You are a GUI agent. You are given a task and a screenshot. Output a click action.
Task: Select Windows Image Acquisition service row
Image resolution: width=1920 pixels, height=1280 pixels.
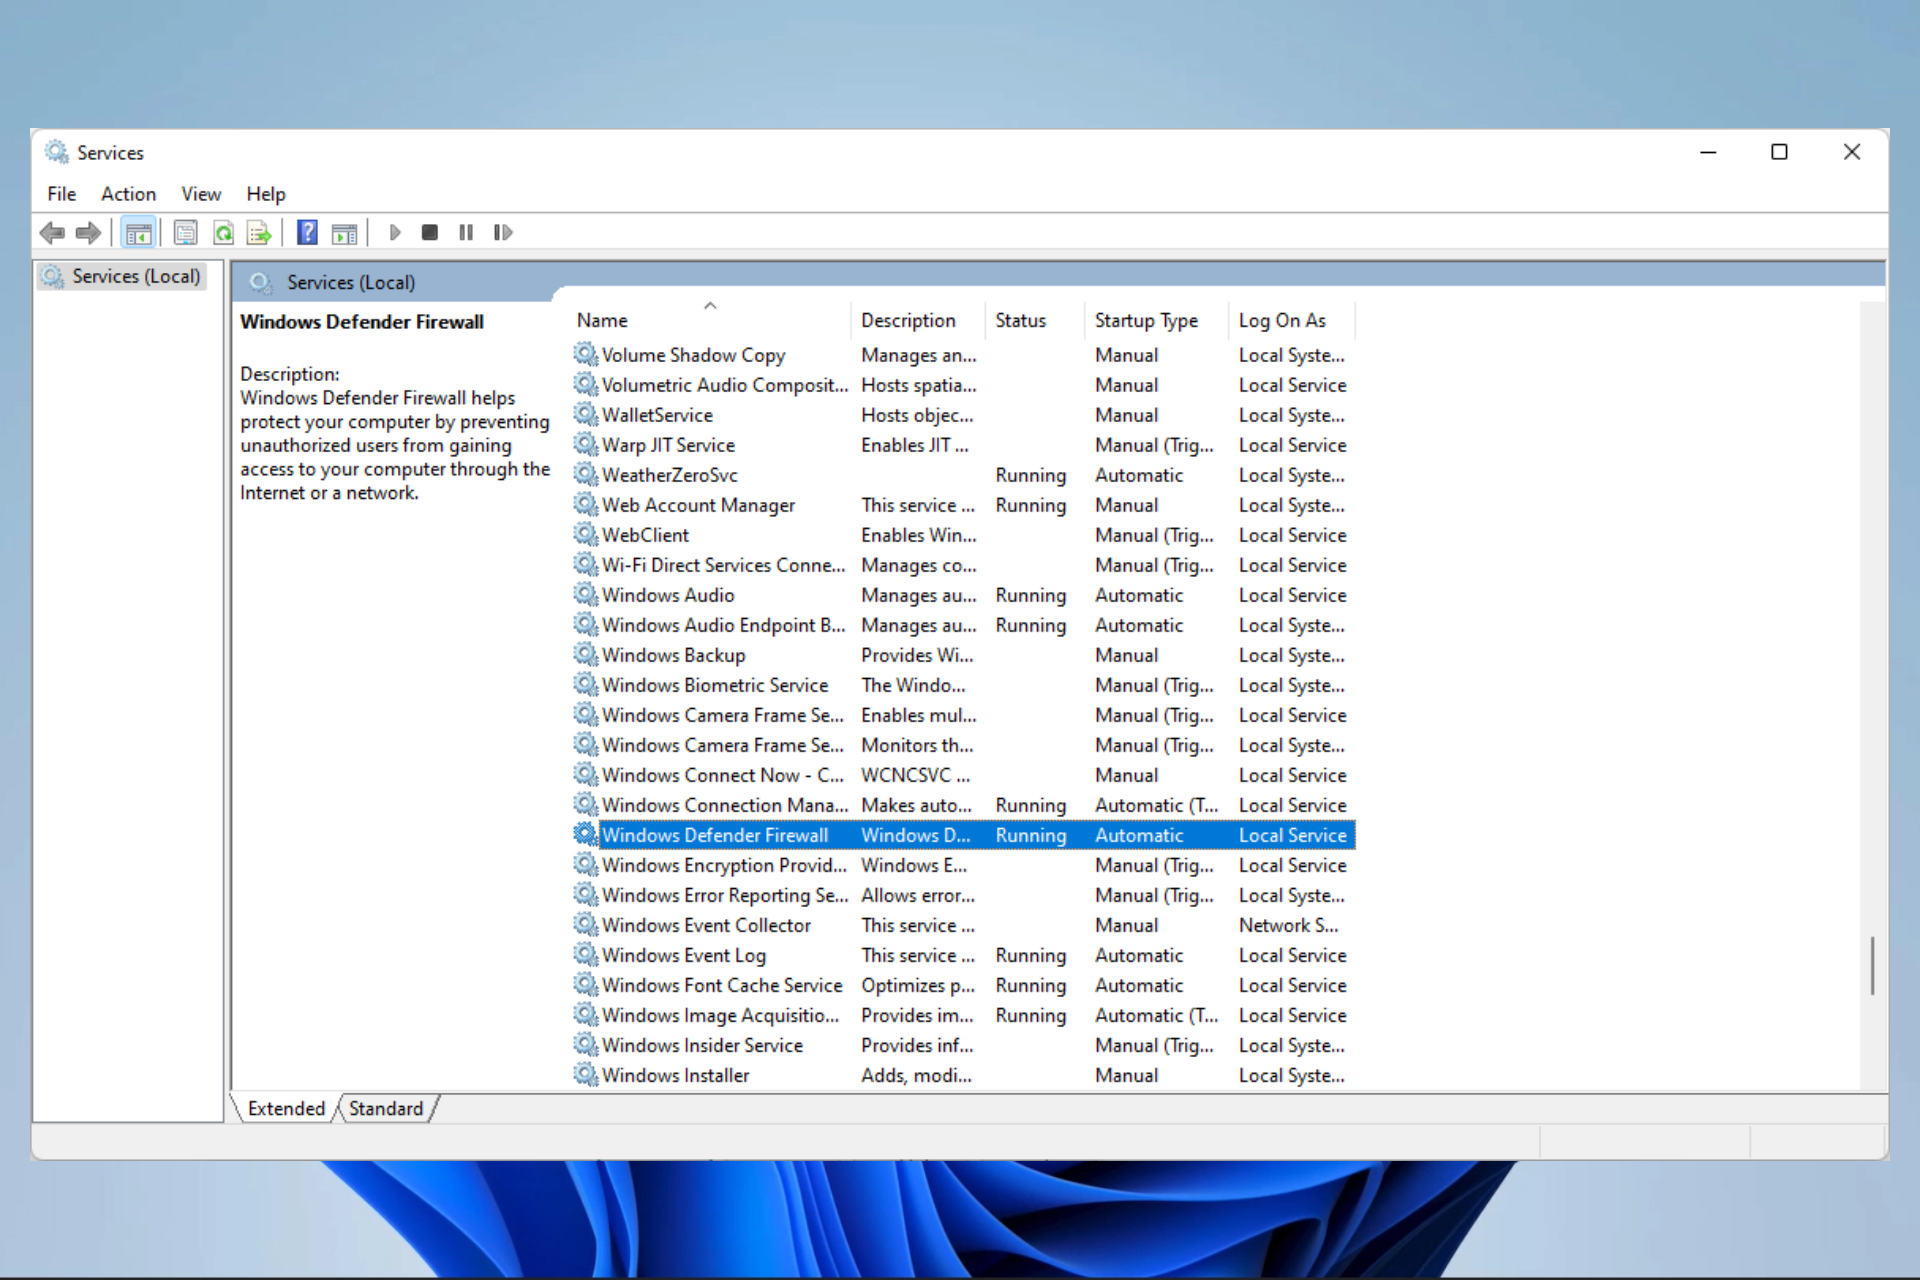tap(963, 1015)
